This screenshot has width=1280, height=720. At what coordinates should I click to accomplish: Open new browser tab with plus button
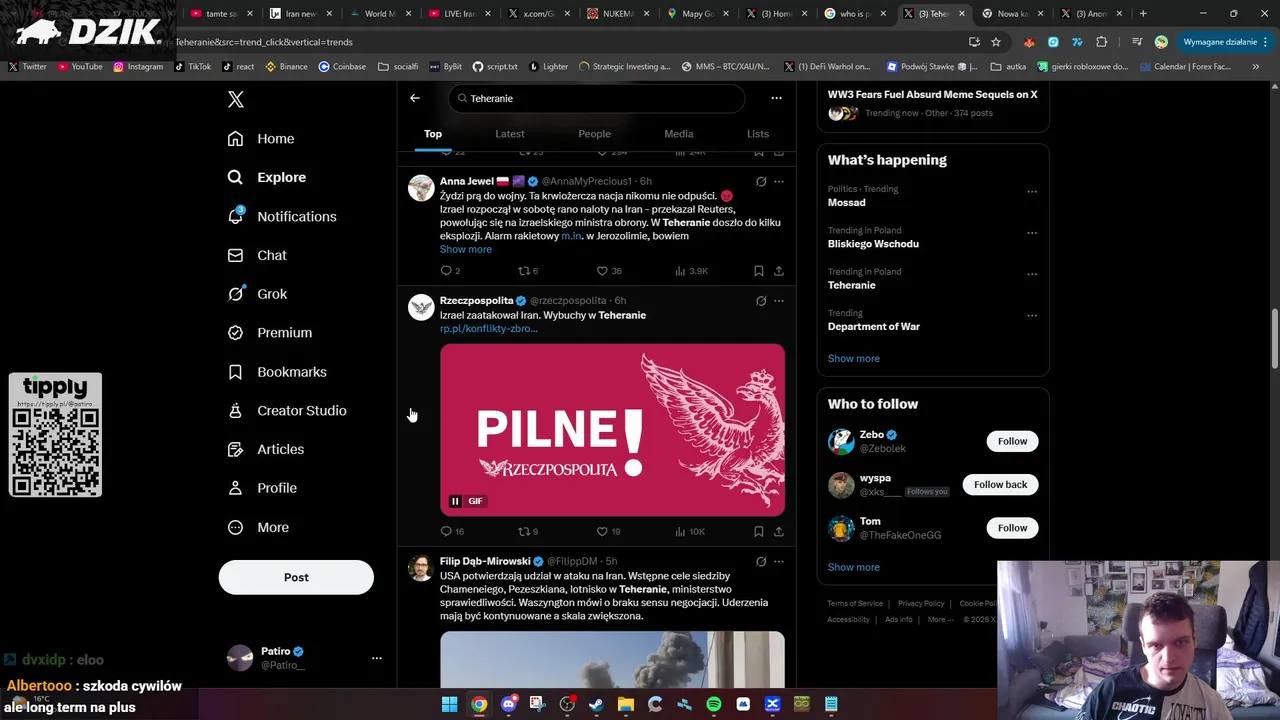[1143, 14]
